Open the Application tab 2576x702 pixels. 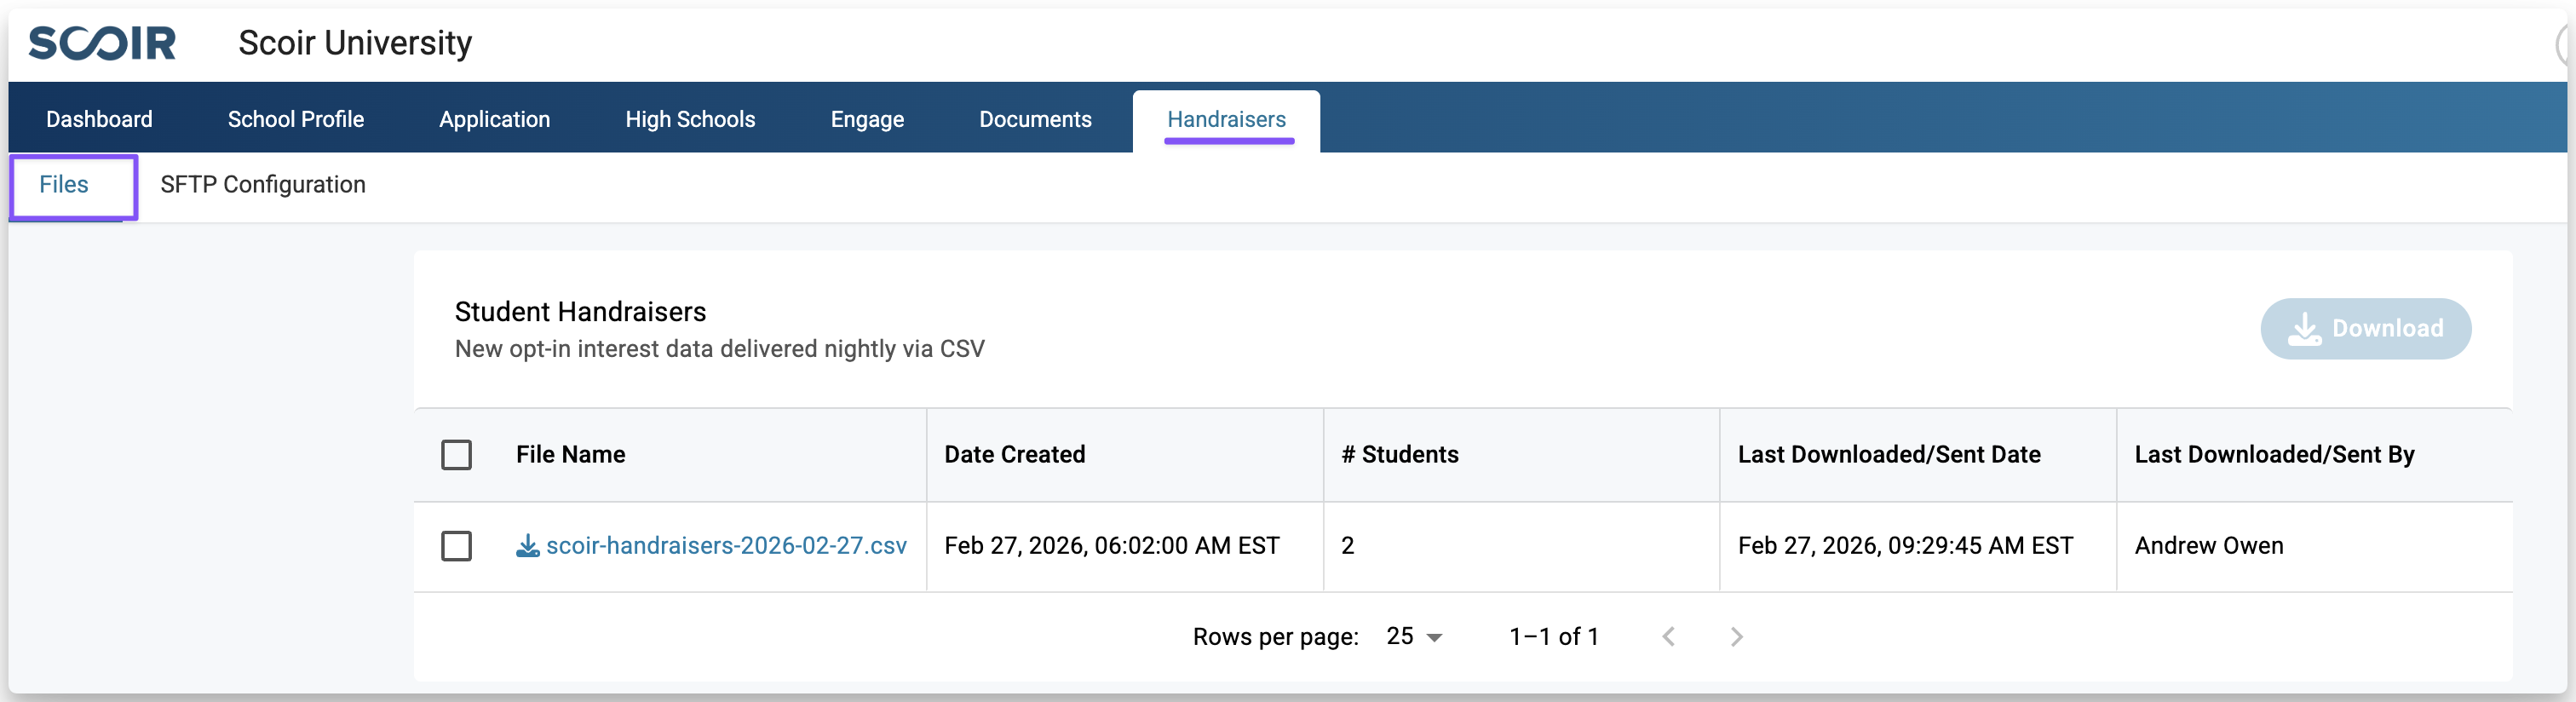pos(494,120)
